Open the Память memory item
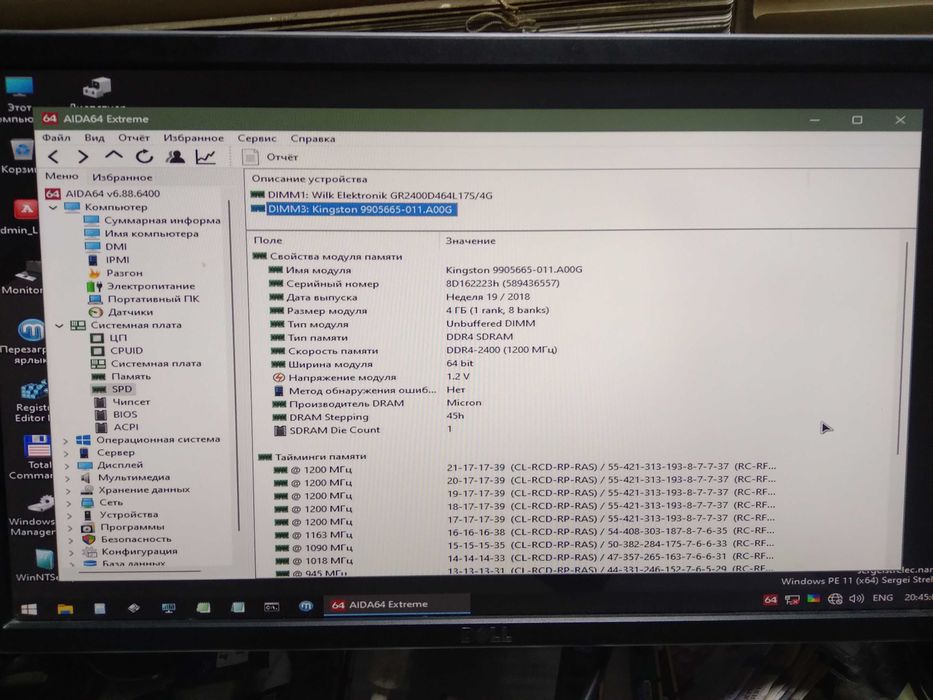The image size is (933, 700). point(121,376)
